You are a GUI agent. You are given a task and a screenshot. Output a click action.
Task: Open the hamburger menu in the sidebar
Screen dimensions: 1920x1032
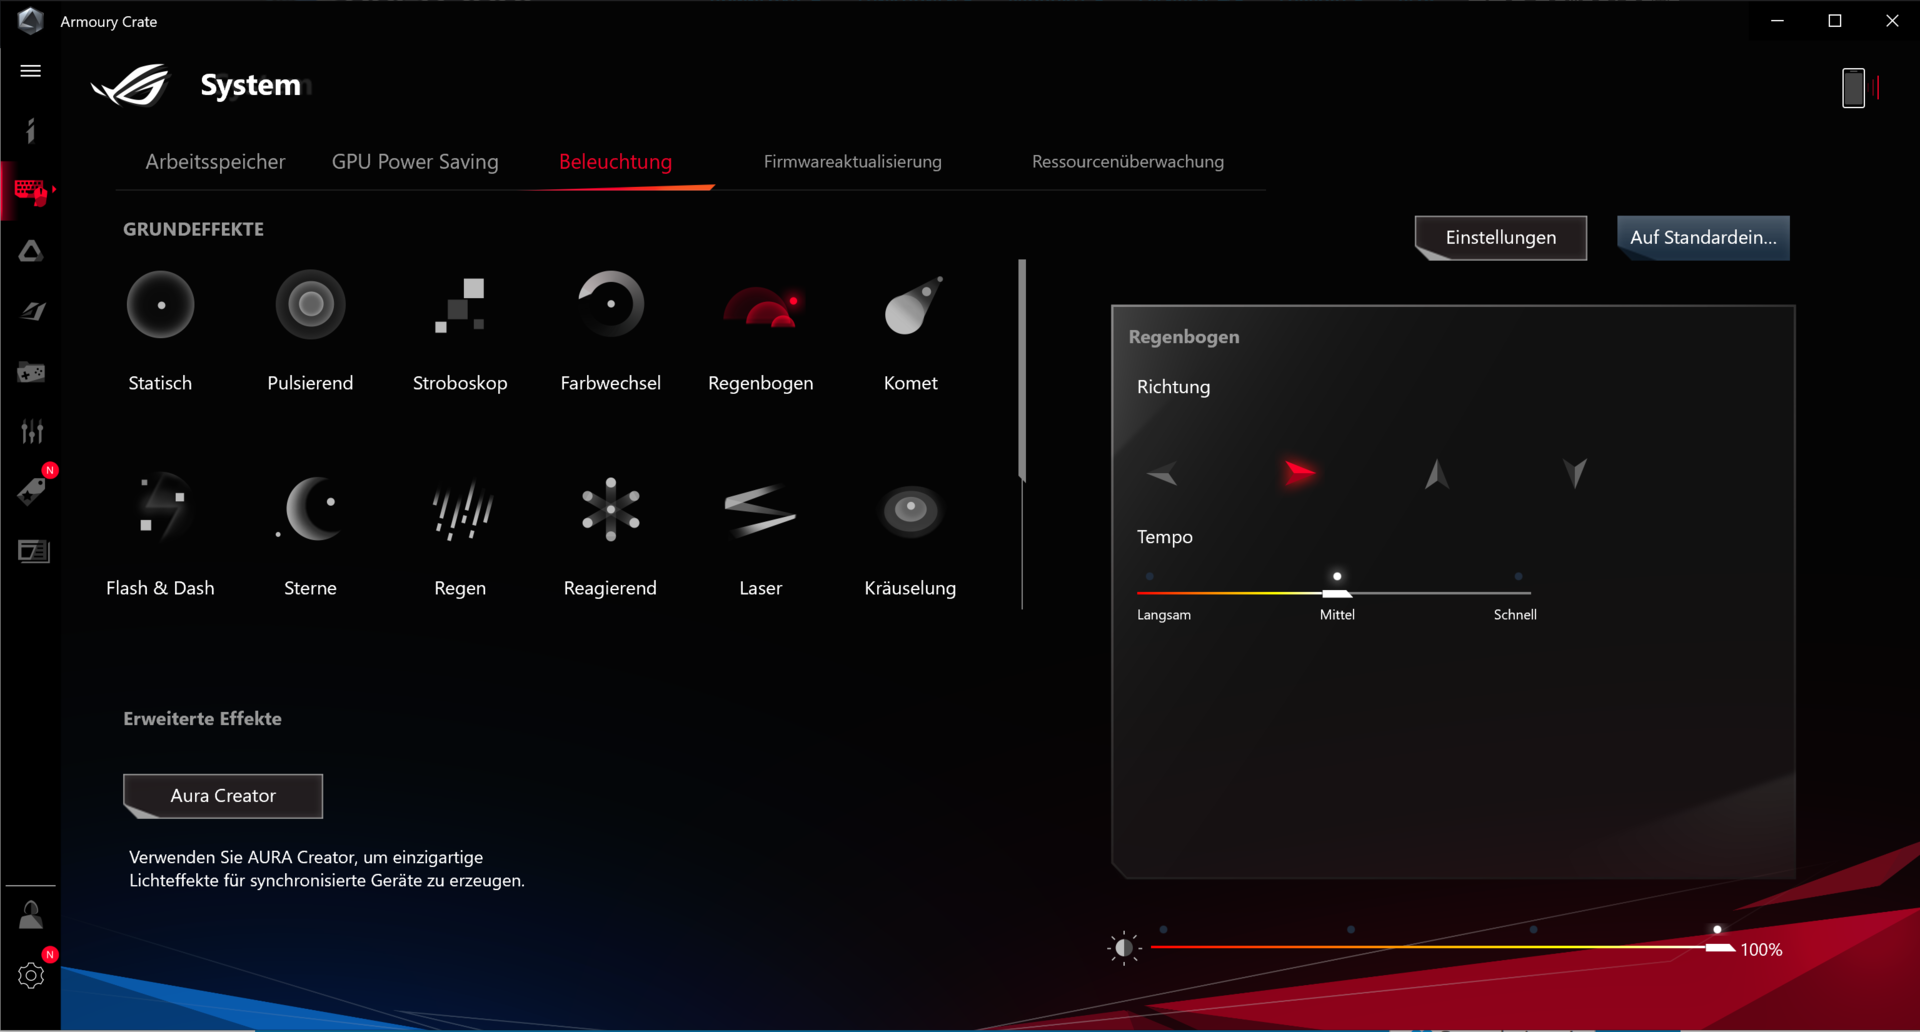(x=31, y=71)
